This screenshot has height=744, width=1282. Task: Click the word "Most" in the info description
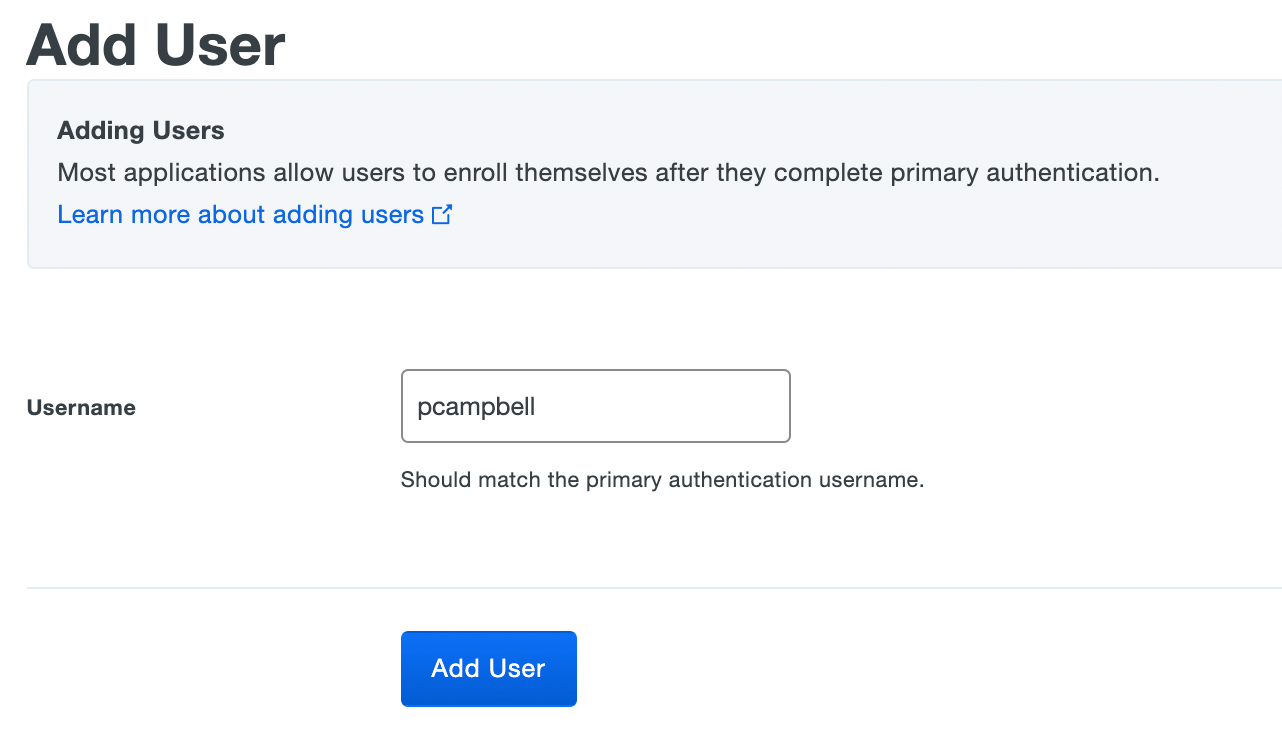click(82, 172)
